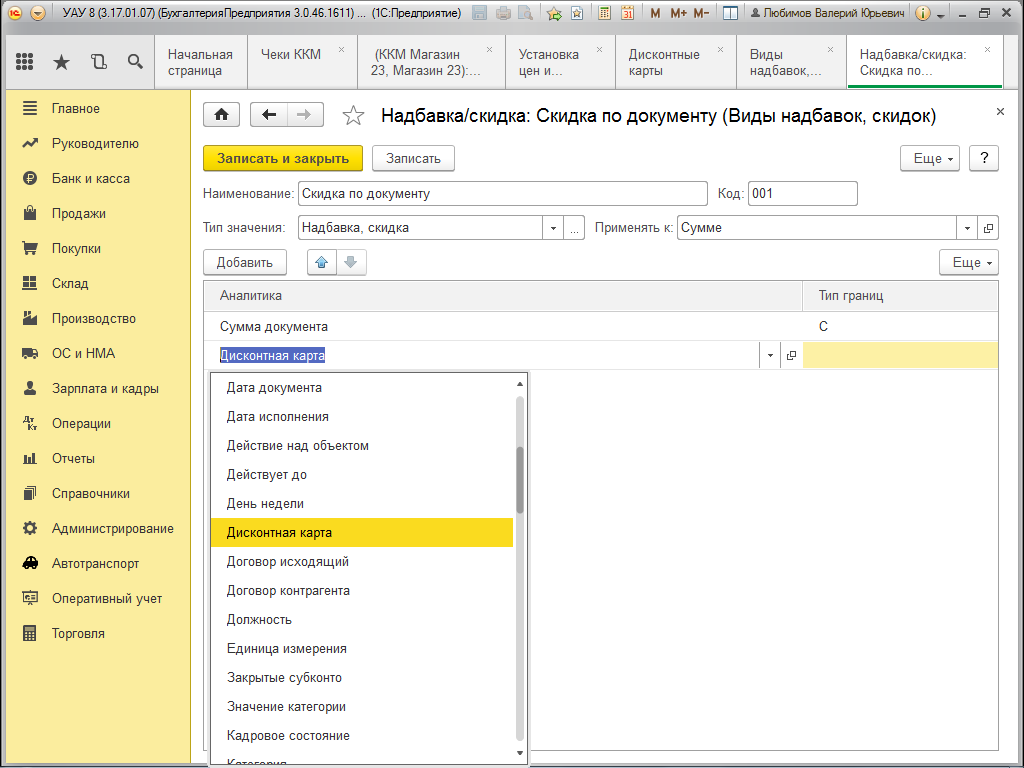The image size is (1024, 768).
Task: Open the calculator icon in title bar
Action: click(605, 13)
